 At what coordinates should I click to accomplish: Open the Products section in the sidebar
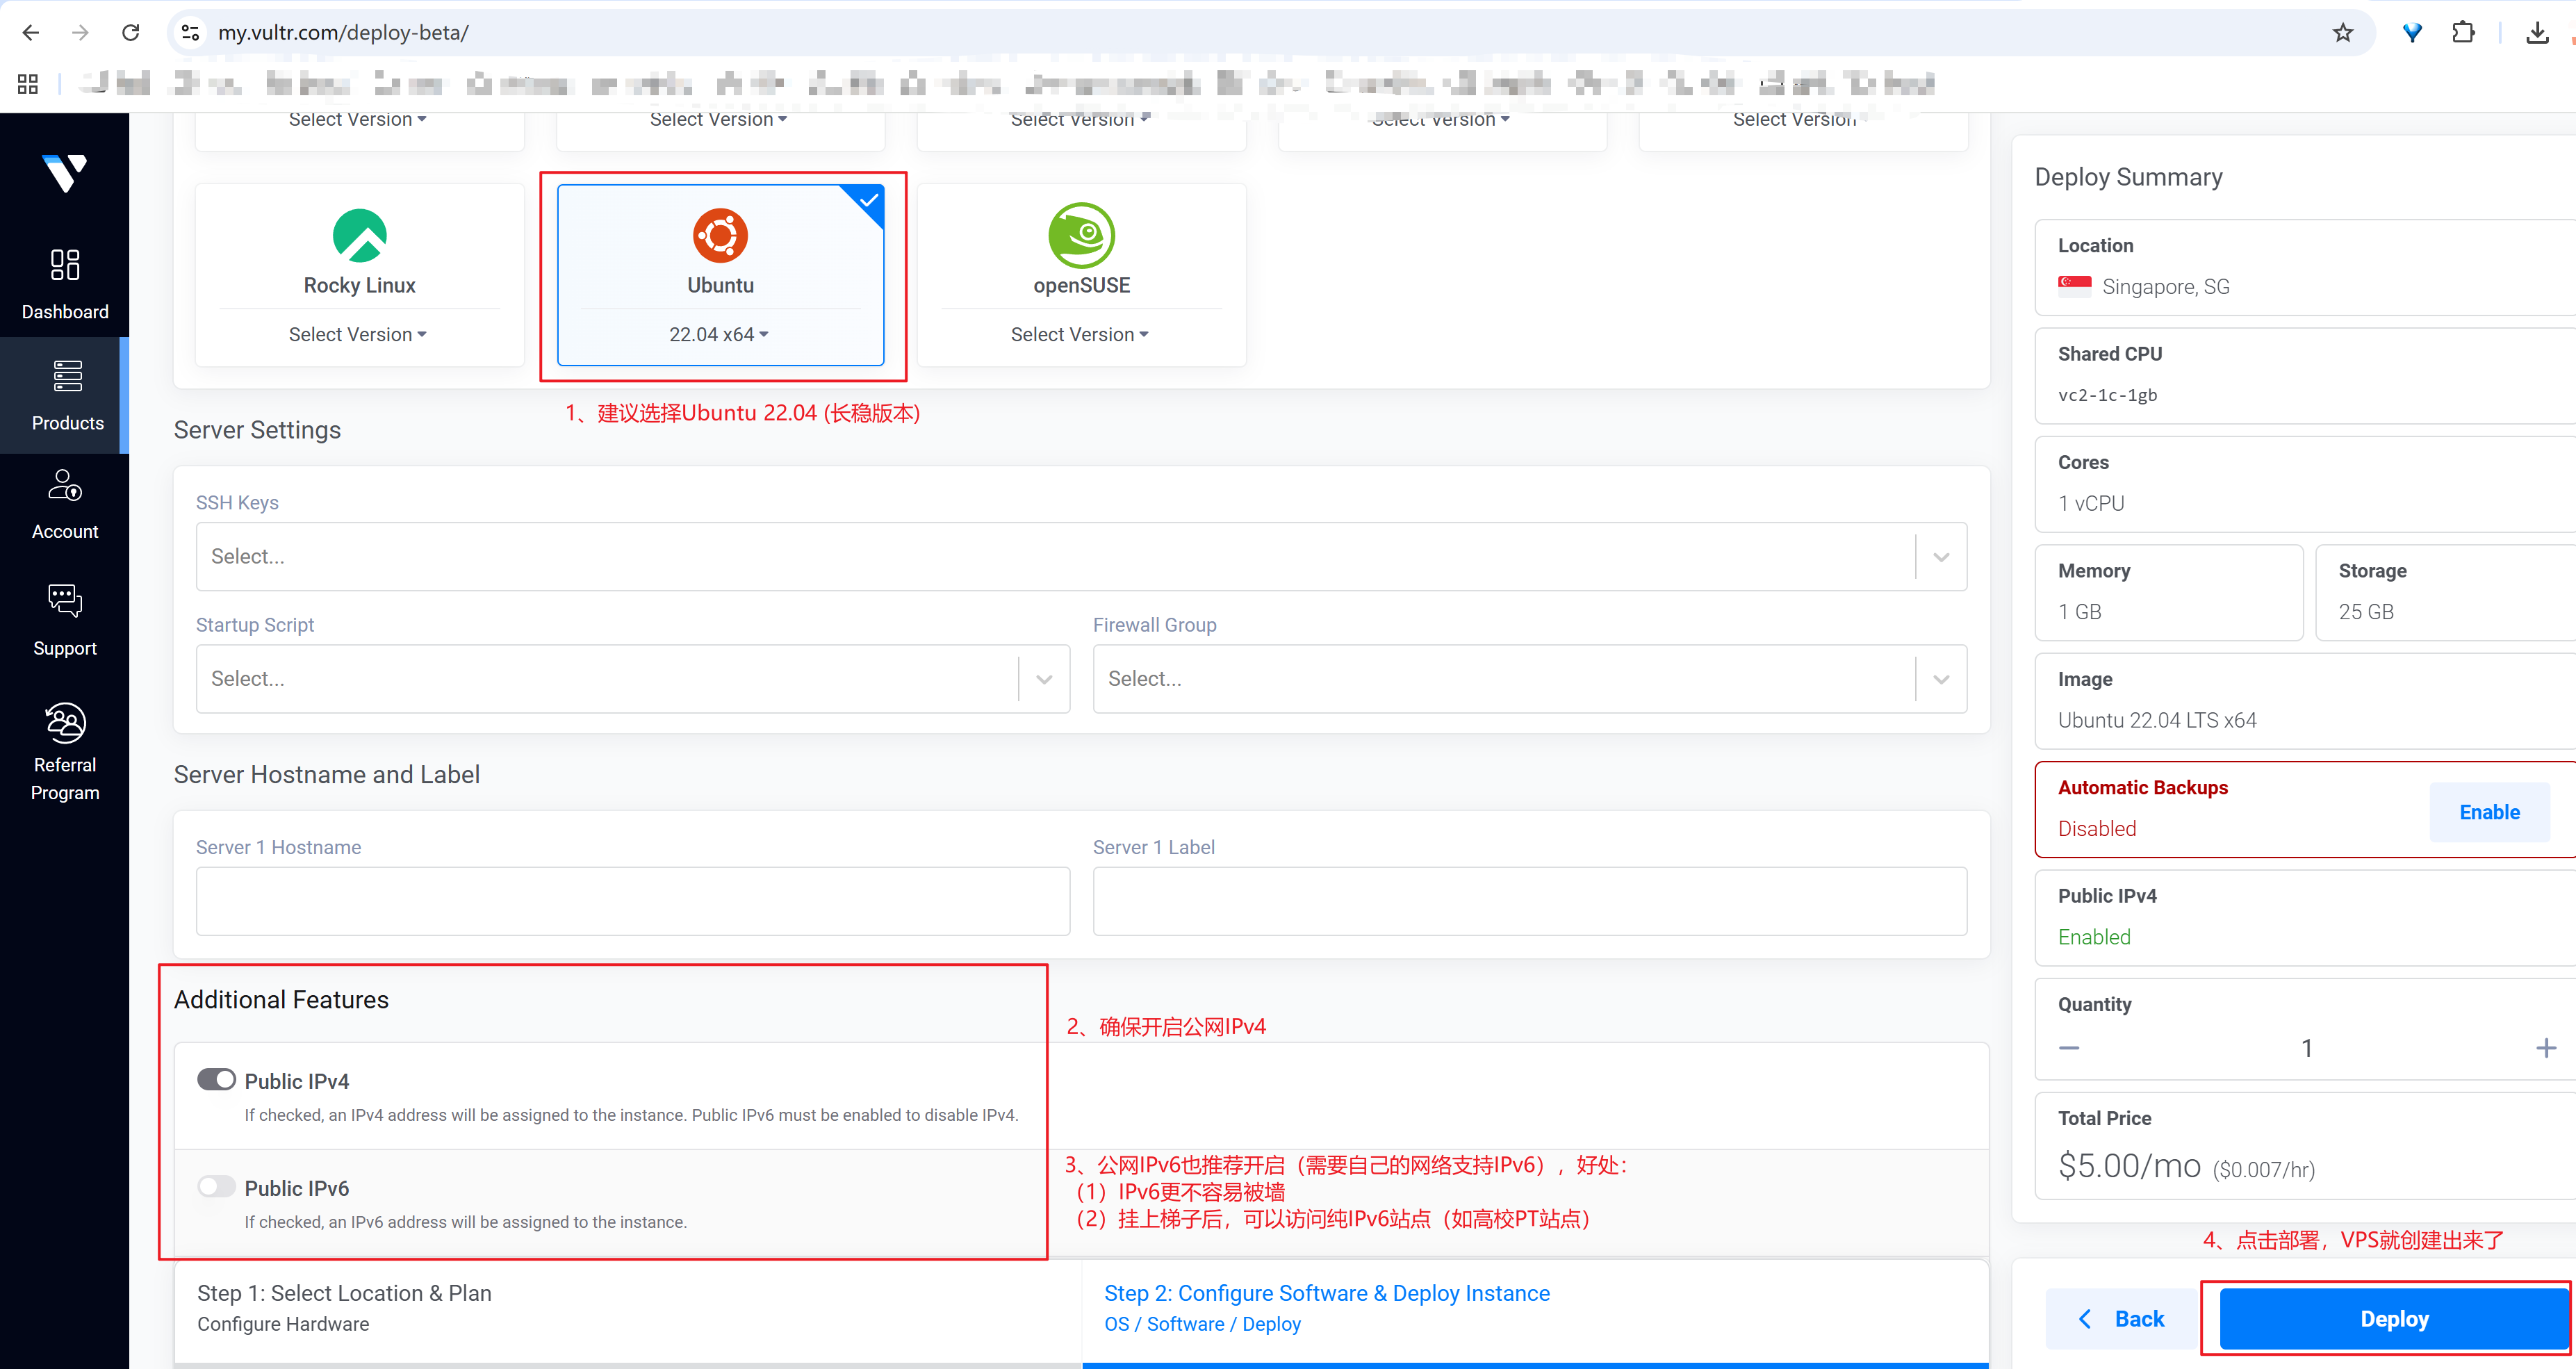66,395
